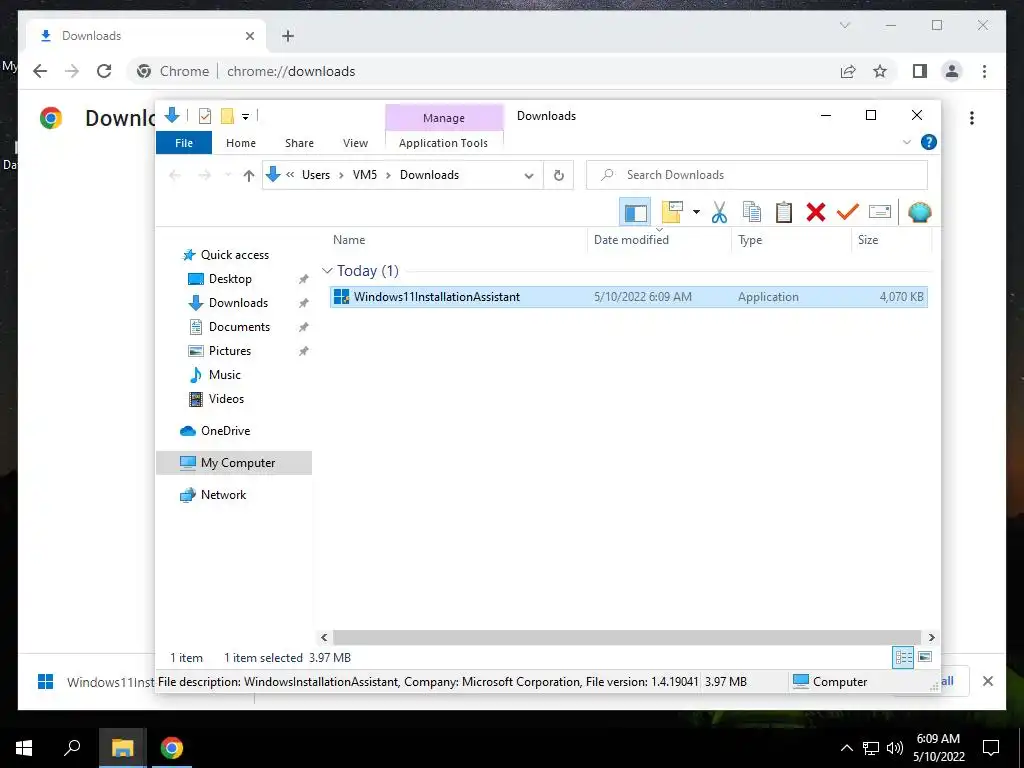Select Quick access in navigation pane
The width and height of the screenshot is (1024, 768).
[234, 255]
